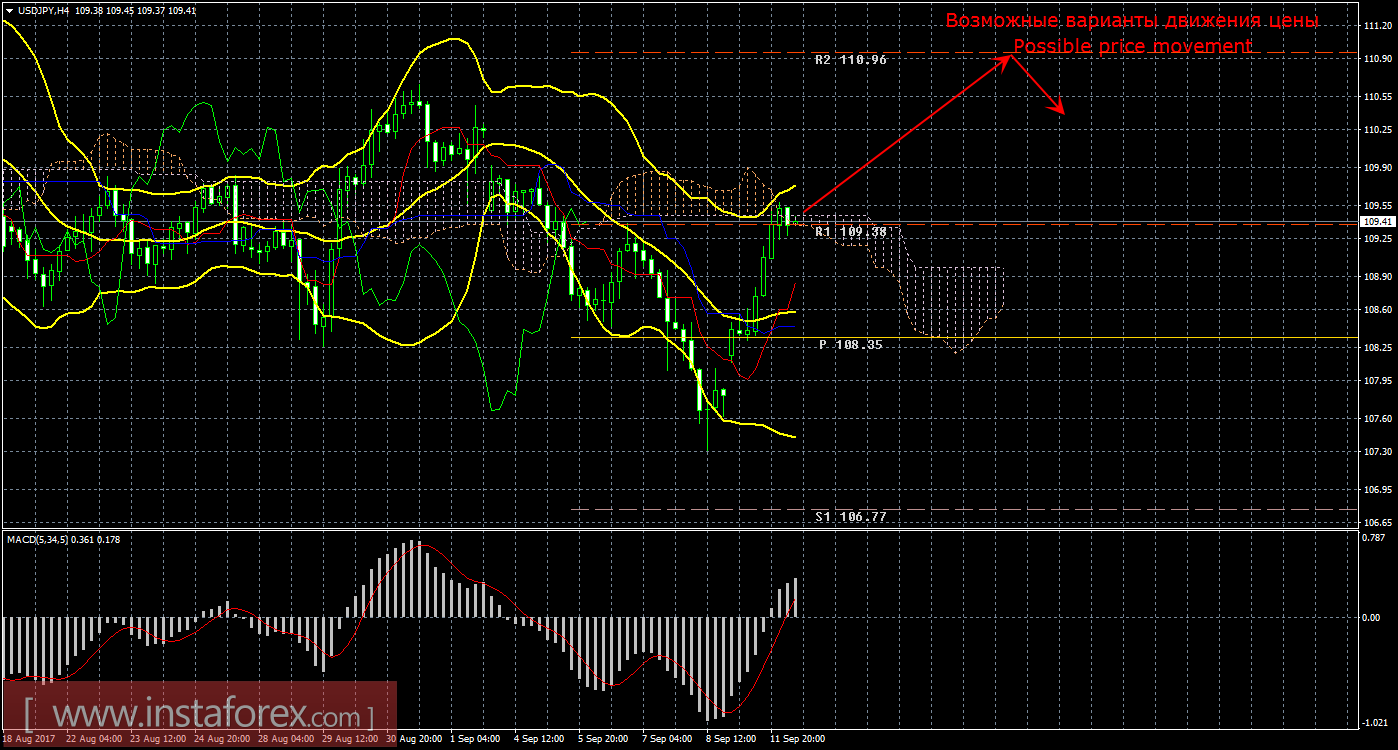Click the 18 Aug 2017 date label

(x=28, y=739)
